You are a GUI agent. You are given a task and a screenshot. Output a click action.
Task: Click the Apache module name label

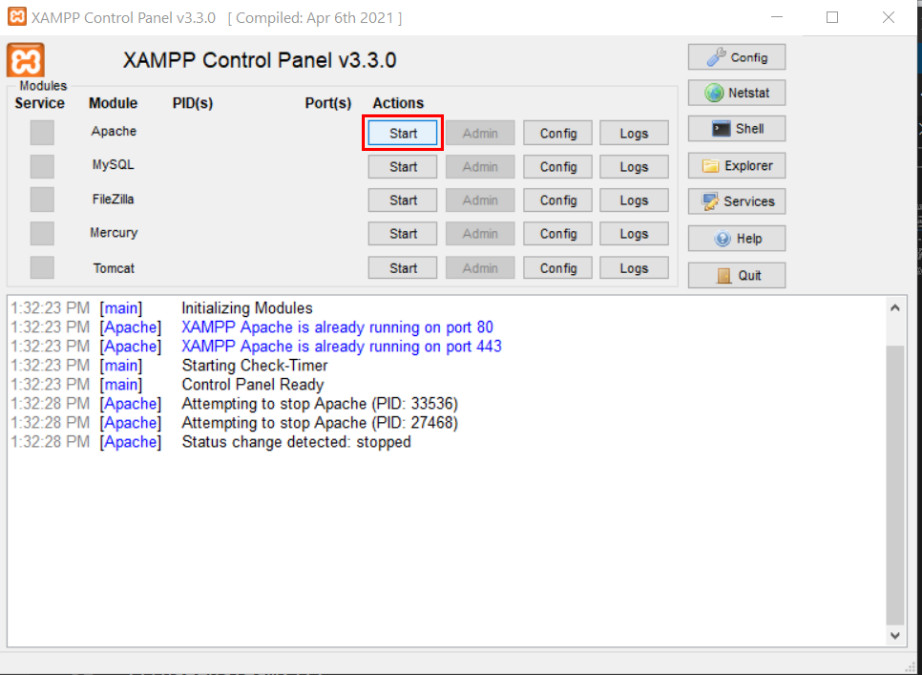[x=113, y=131]
